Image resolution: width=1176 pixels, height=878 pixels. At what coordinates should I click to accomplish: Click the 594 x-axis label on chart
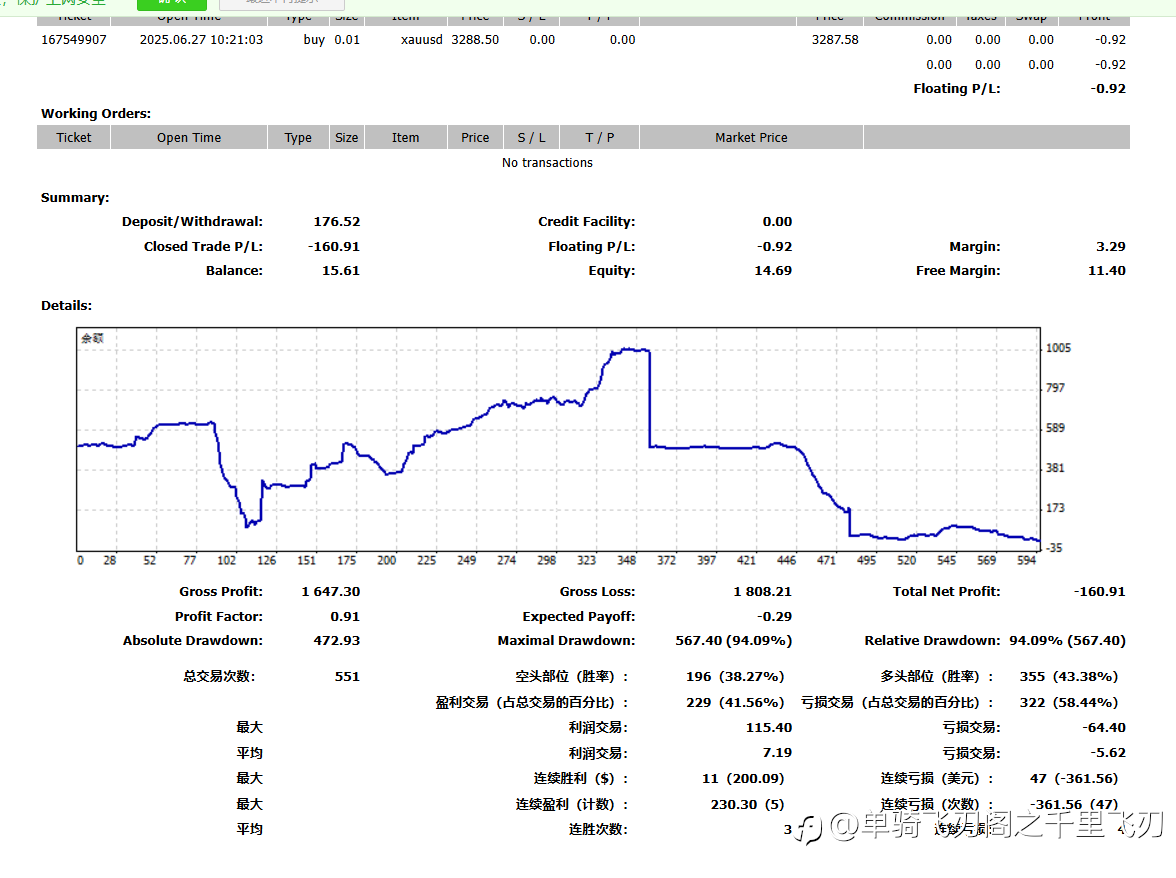point(1026,560)
